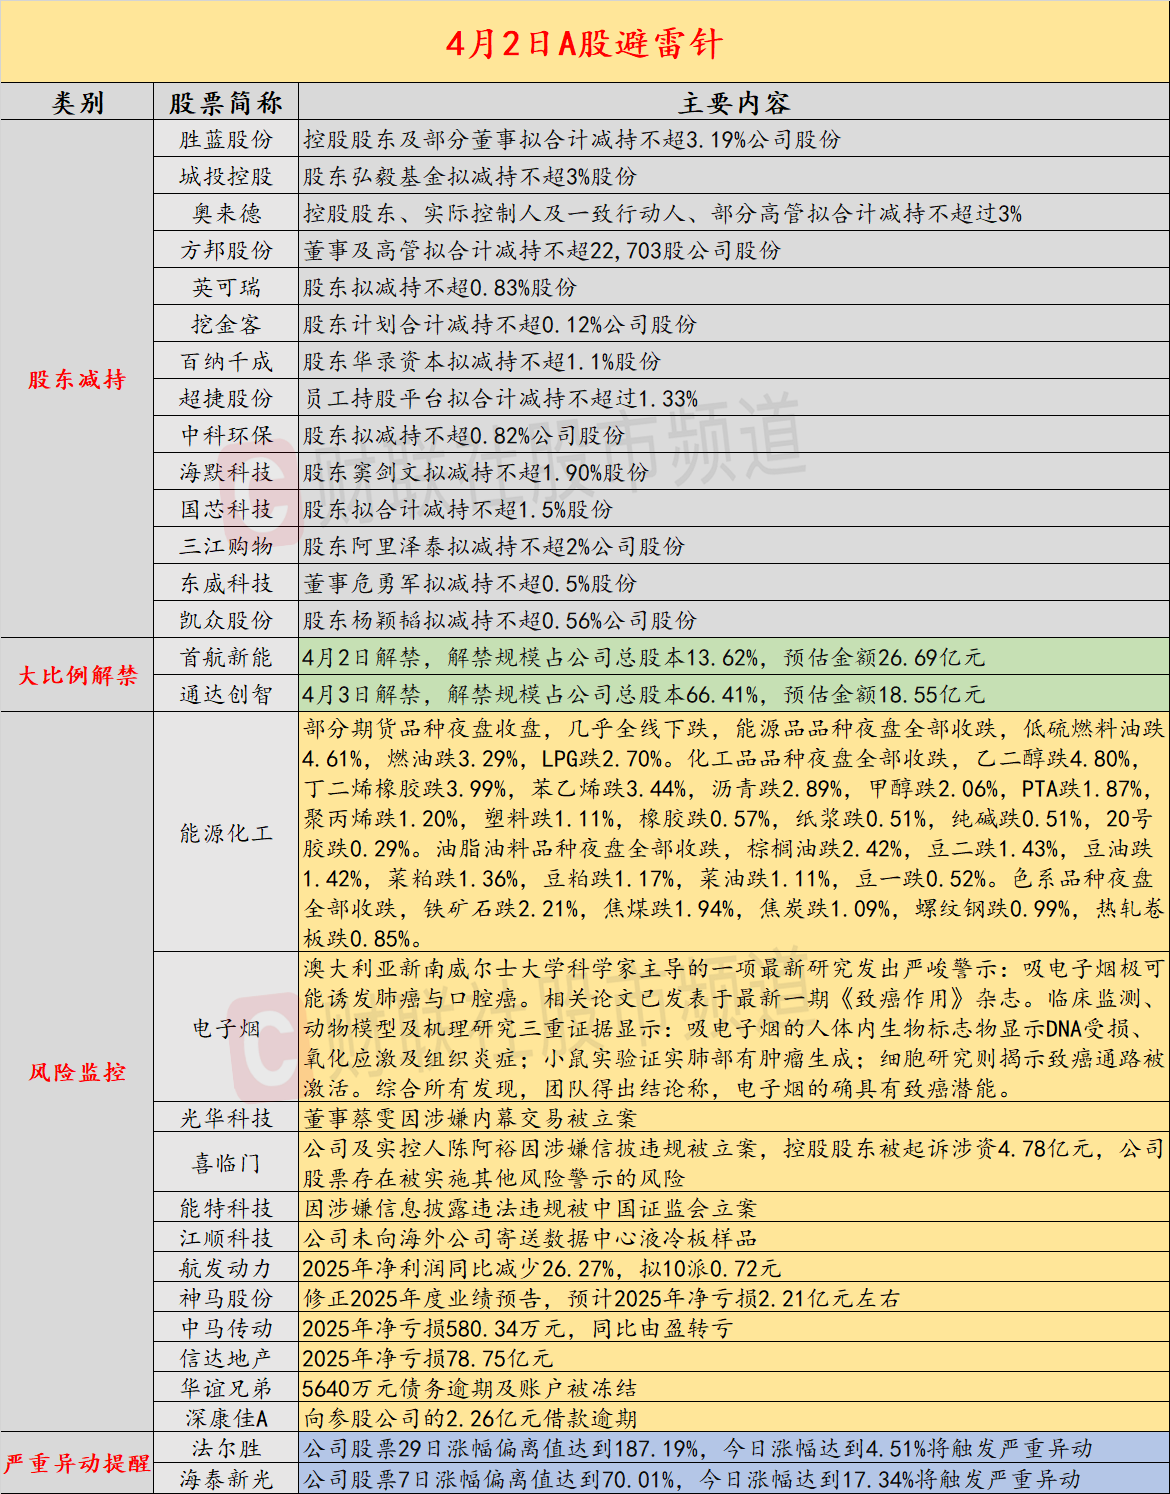Click the stock name 超捷股份

click(226, 399)
